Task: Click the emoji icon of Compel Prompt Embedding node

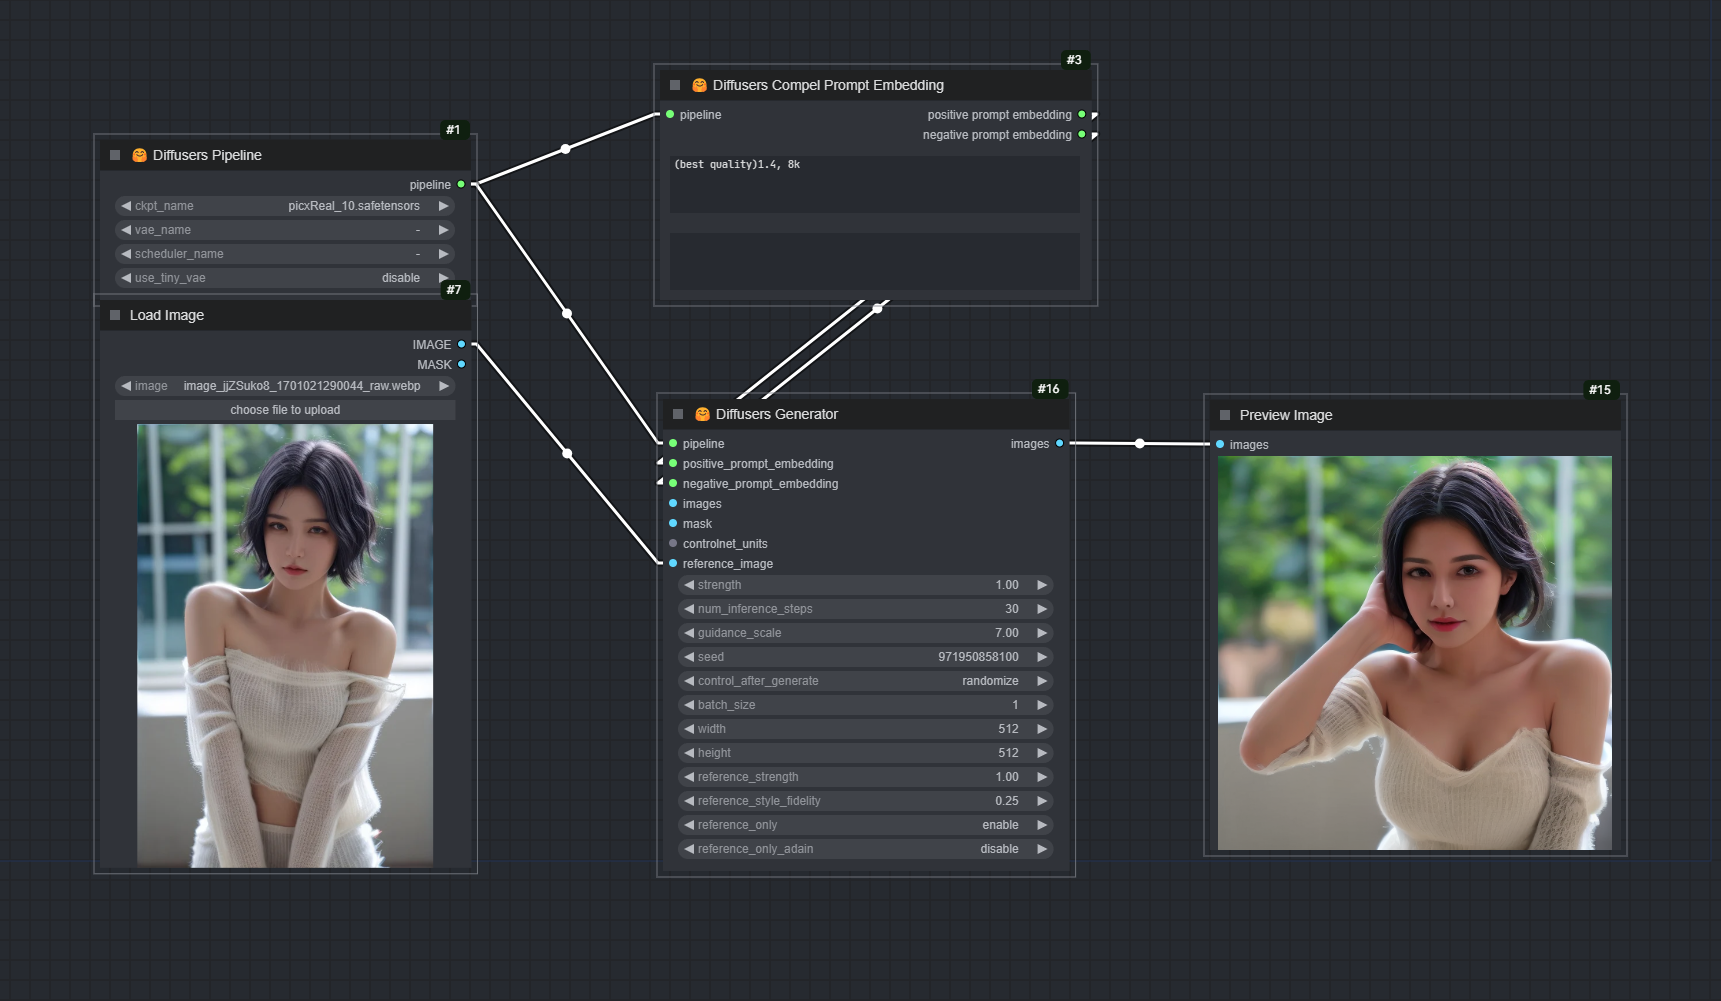Action: pos(700,85)
